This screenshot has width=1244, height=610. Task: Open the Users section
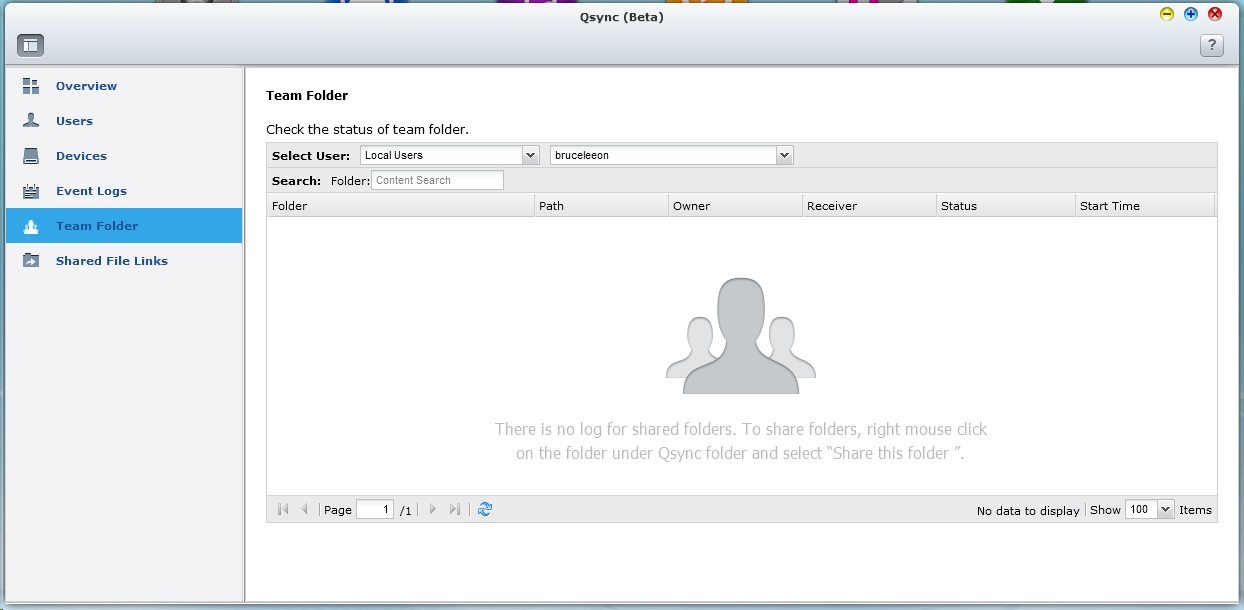pyautogui.click(x=124, y=121)
